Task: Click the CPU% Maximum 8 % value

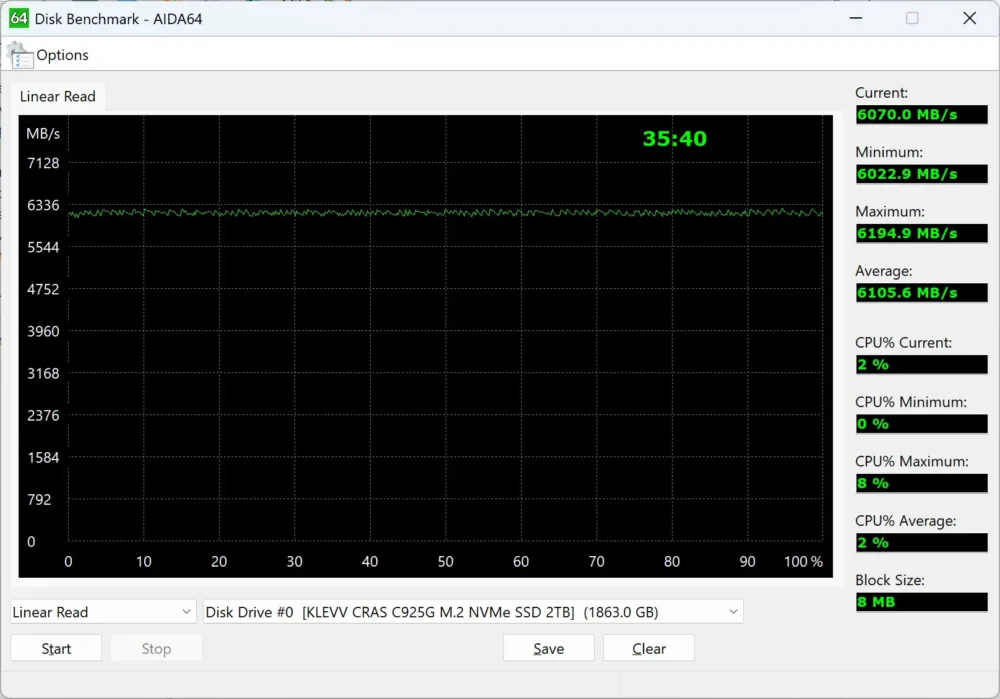Action: (921, 483)
